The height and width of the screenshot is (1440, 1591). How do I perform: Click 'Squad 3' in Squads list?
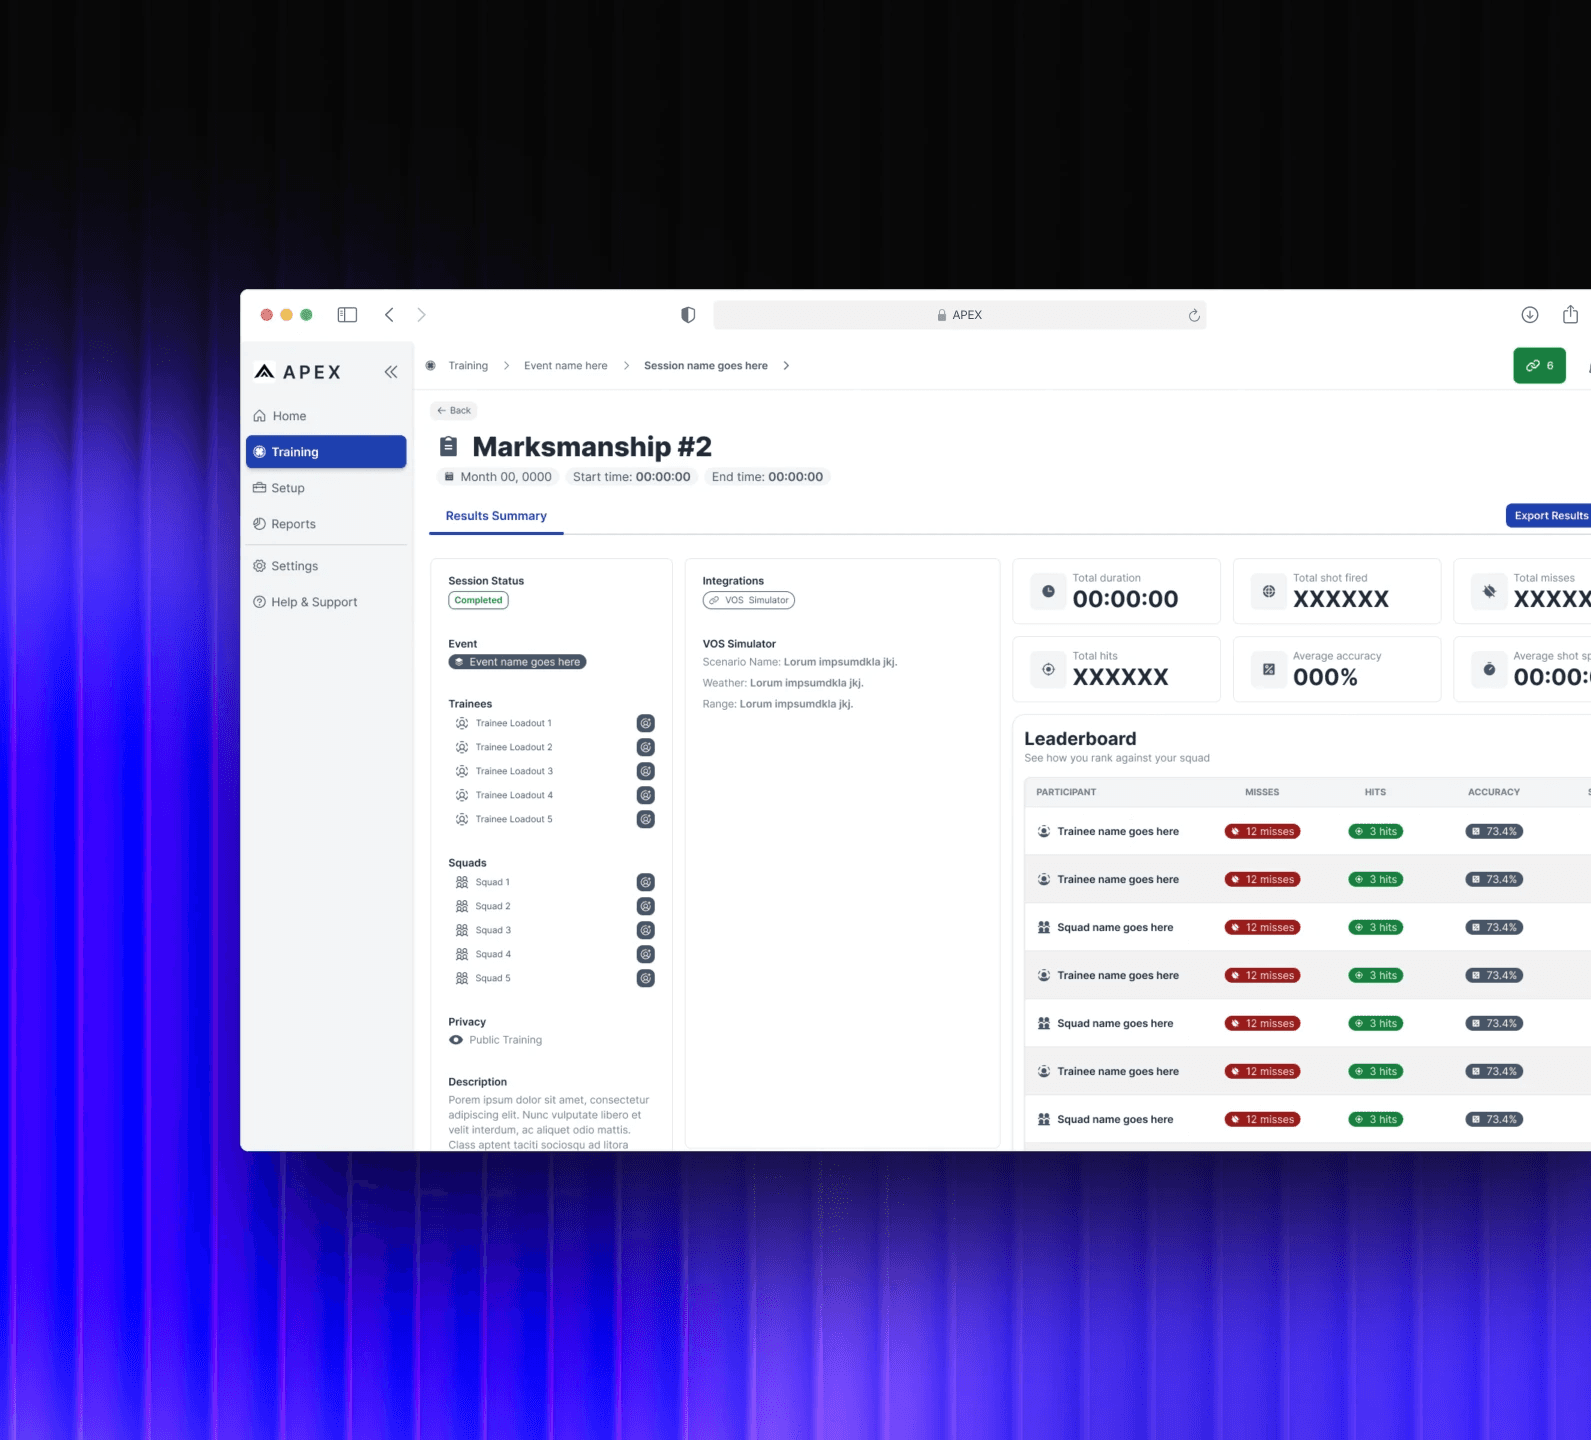[493, 930]
